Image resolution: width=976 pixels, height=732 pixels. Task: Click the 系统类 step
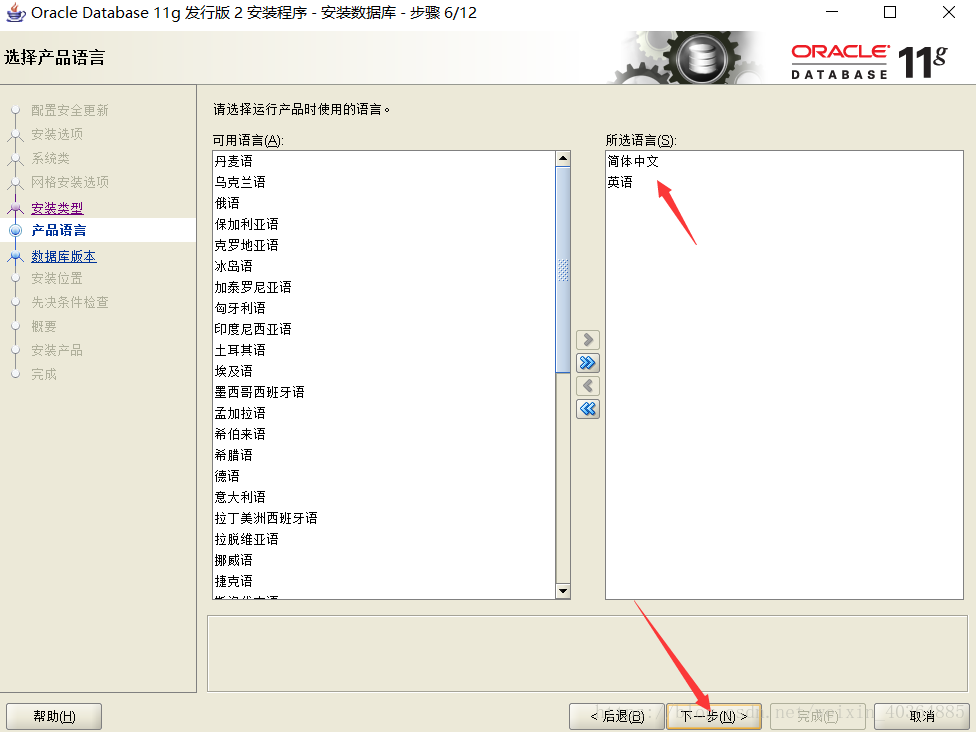tap(50, 158)
